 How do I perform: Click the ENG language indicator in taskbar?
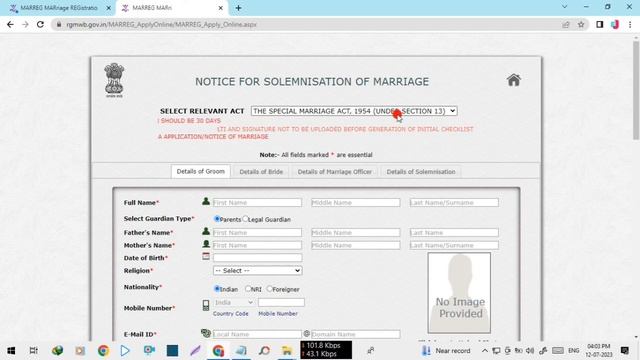[x=573, y=351]
